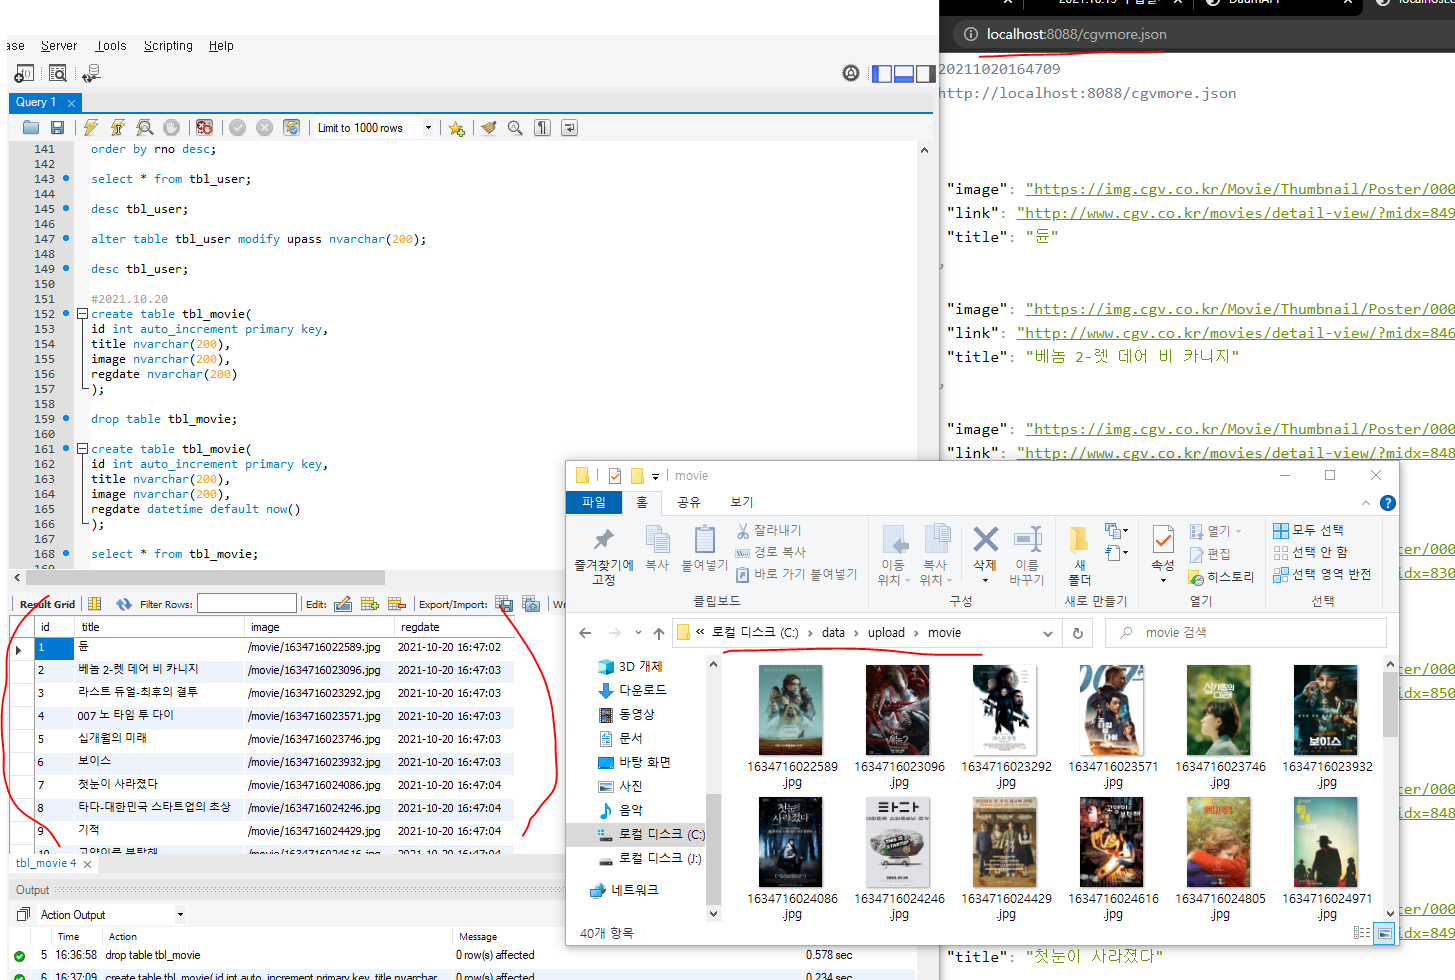
Task: Open the 공유 ribbon tab in Explorer
Action: [x=689, y=502]
